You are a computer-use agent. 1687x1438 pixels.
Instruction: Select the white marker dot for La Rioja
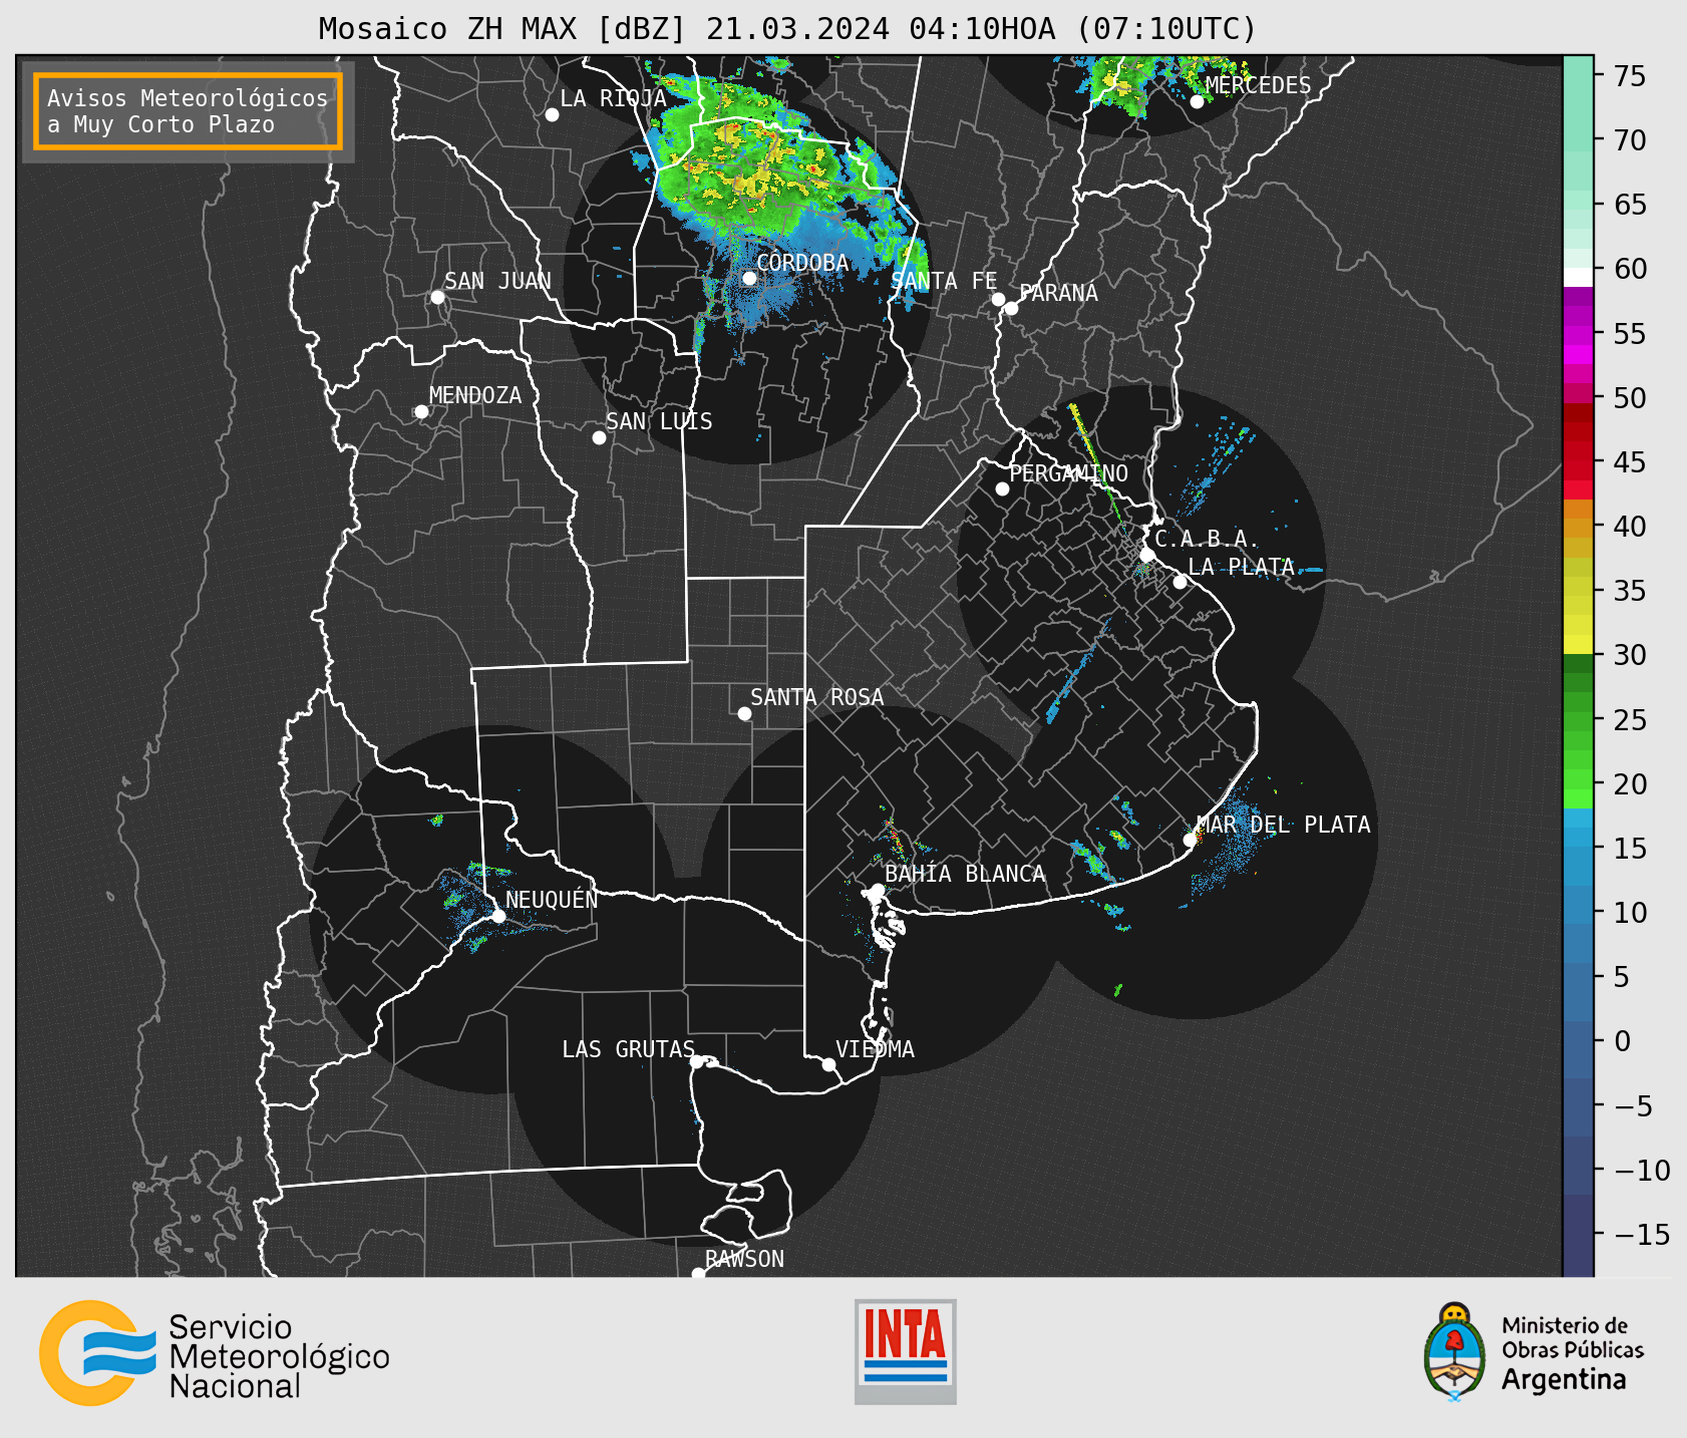(x=552, y=115)
